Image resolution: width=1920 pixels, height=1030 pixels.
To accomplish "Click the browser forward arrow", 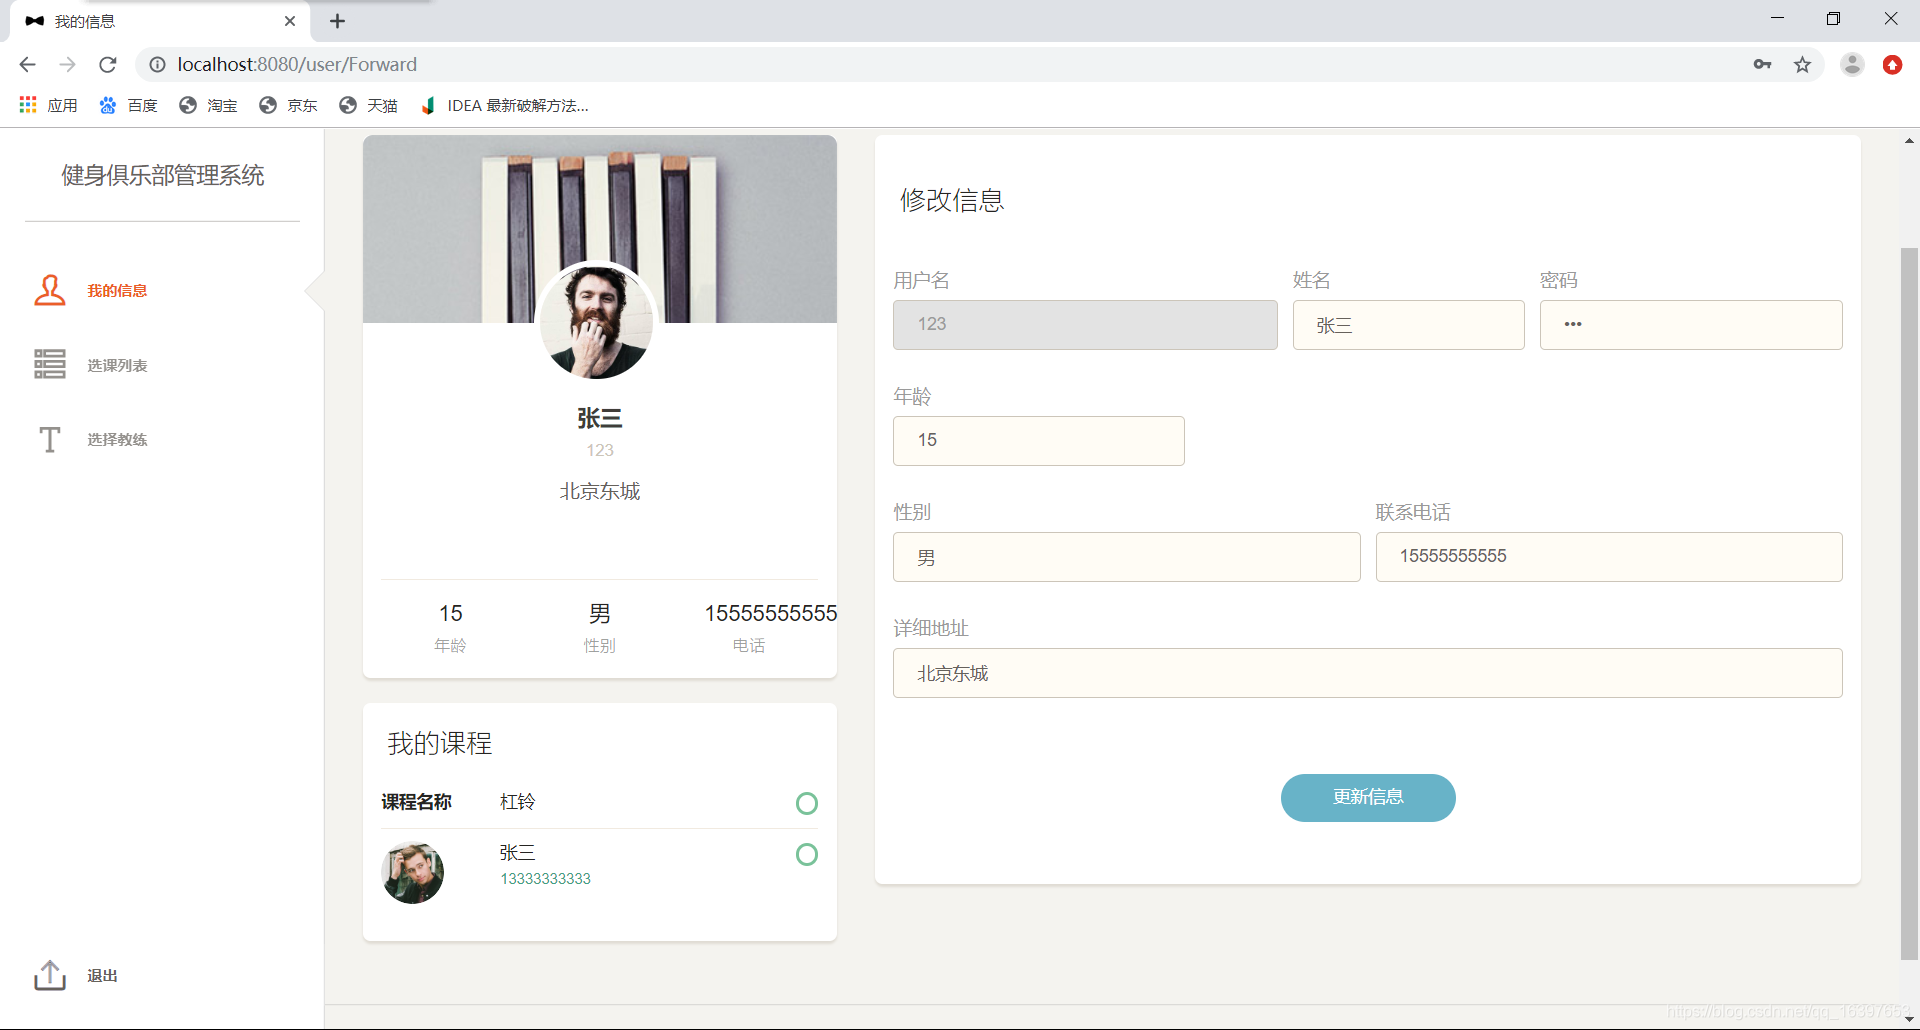I will tap(67, 64).
